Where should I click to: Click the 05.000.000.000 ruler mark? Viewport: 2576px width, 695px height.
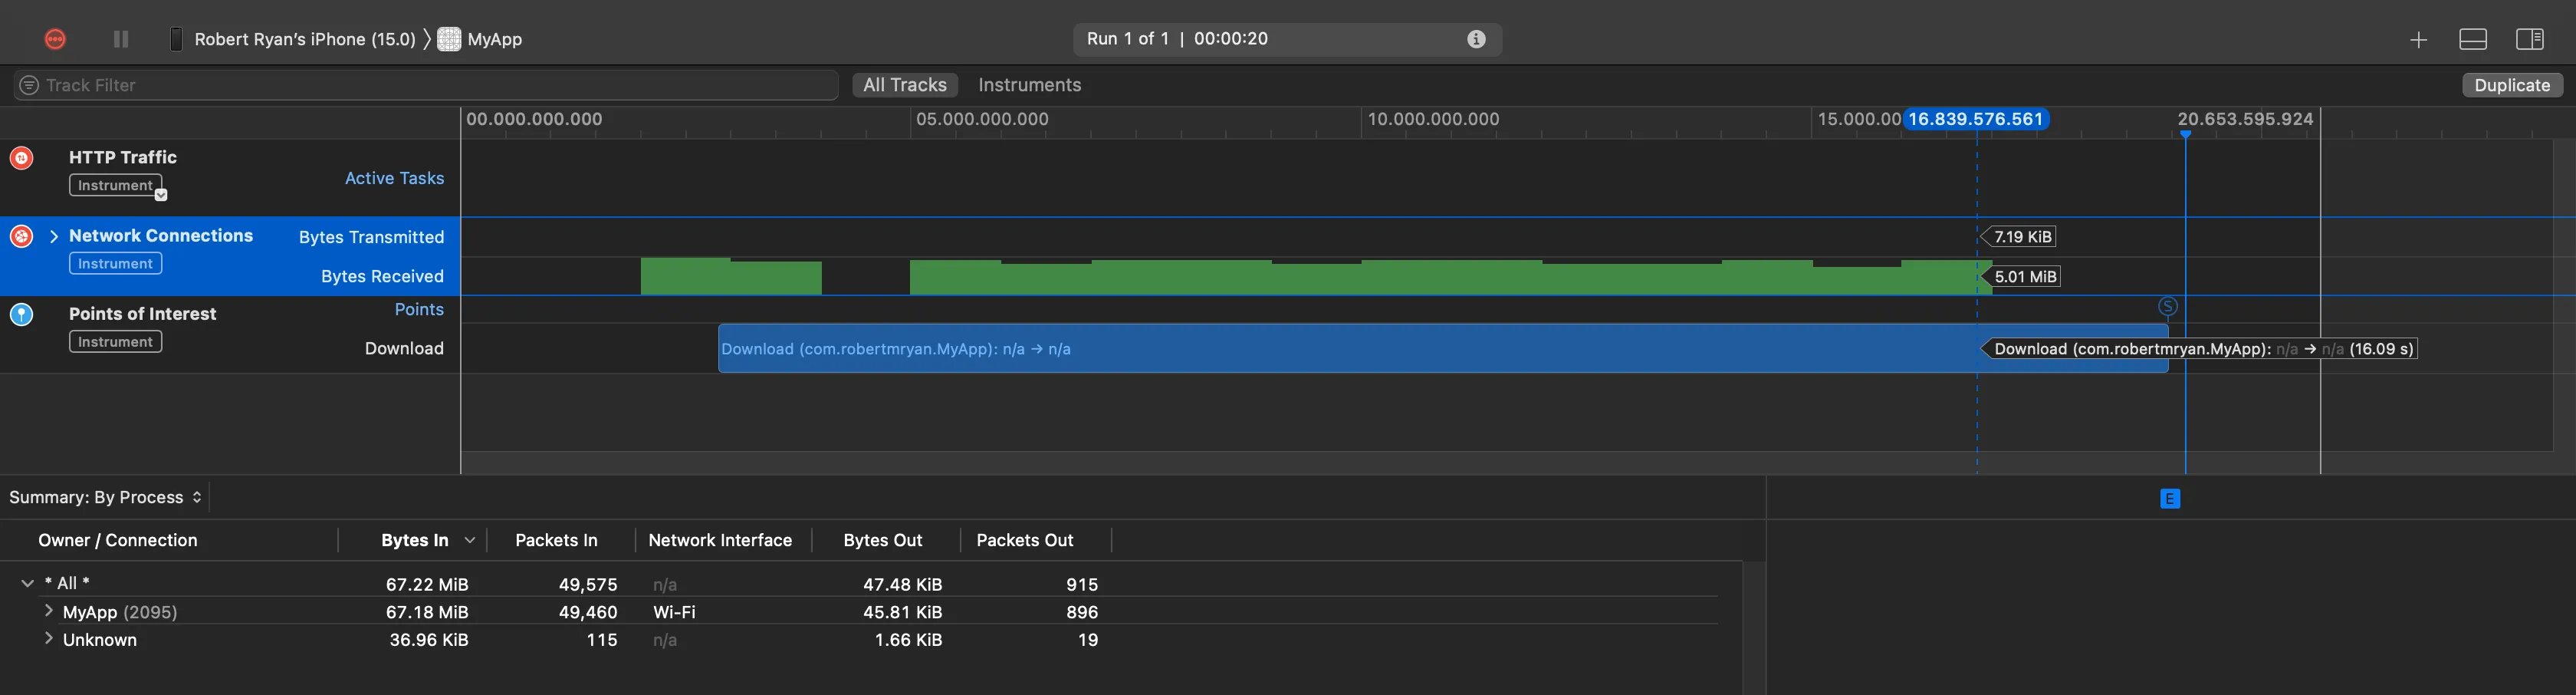click(x=982, y=119)
